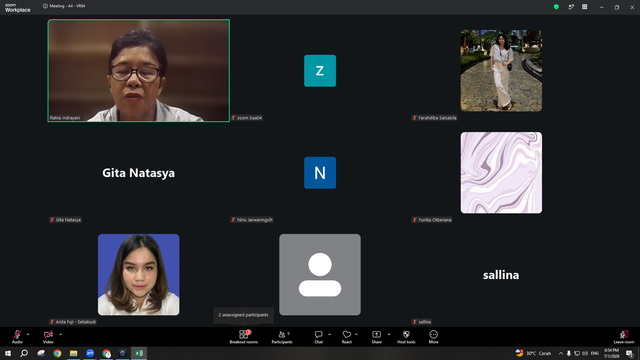Click the green encryption shield icon
Viewport: 640px width, 360px height.
click(x=556, y=7)
